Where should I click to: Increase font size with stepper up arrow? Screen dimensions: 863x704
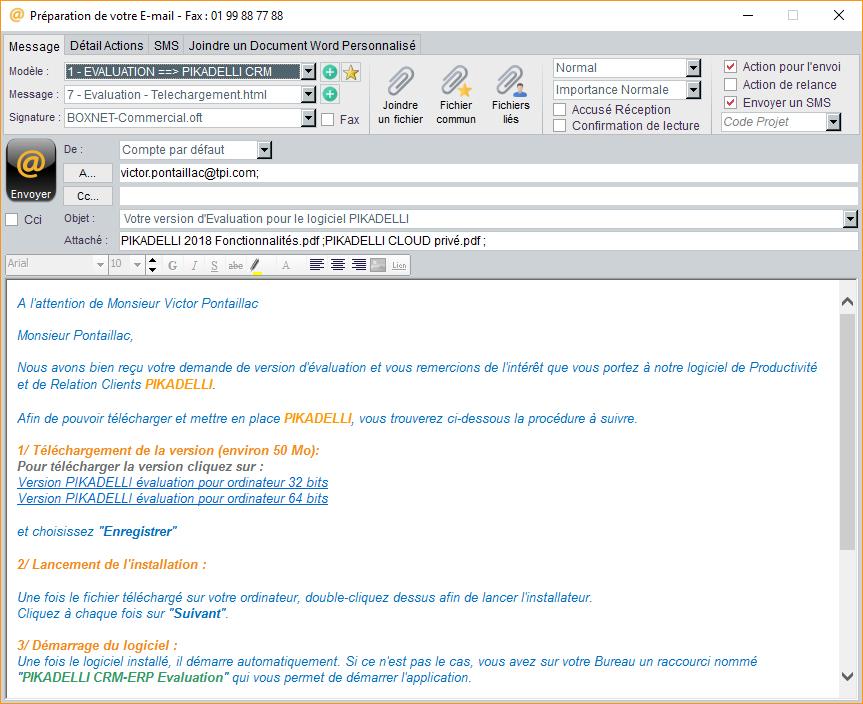click(152, 260)
